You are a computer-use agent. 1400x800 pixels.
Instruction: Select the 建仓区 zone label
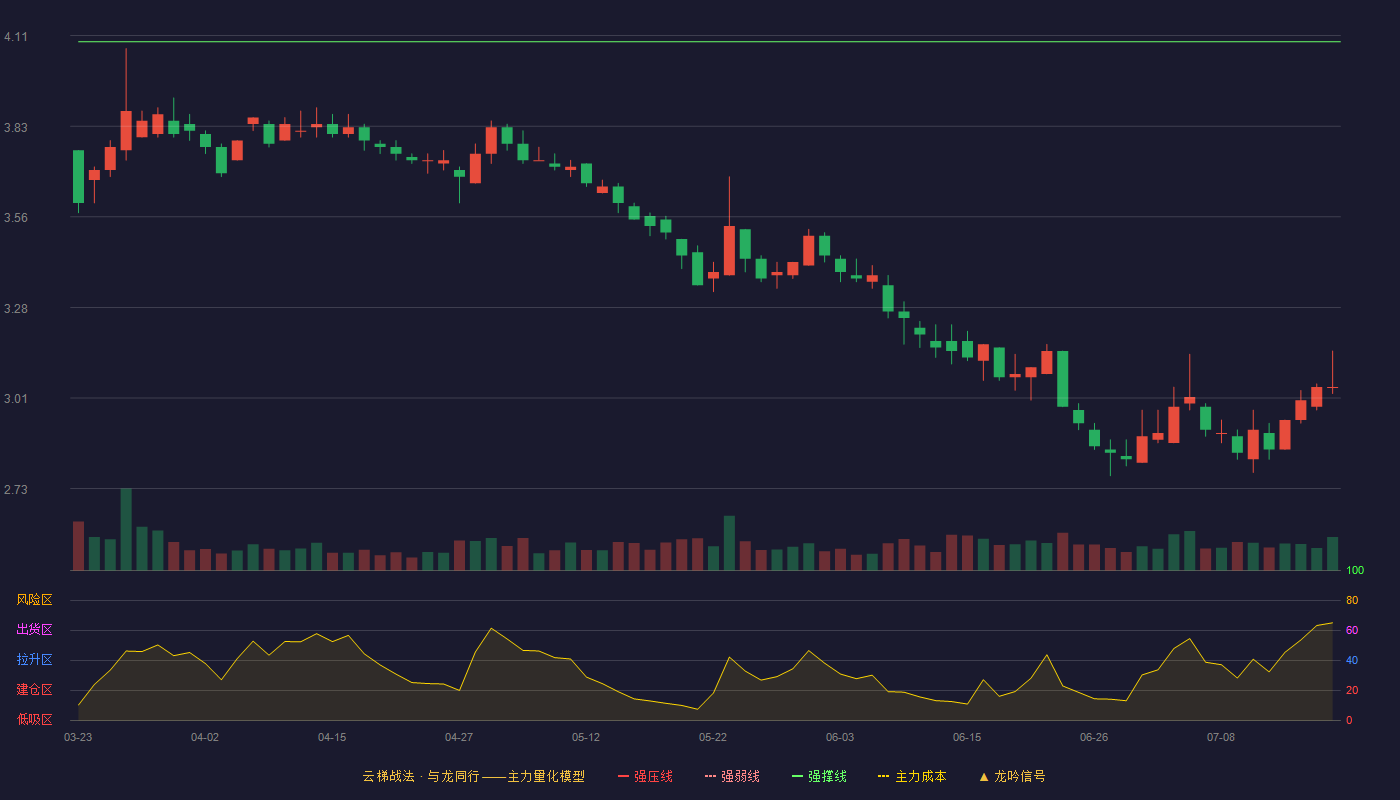34,690
